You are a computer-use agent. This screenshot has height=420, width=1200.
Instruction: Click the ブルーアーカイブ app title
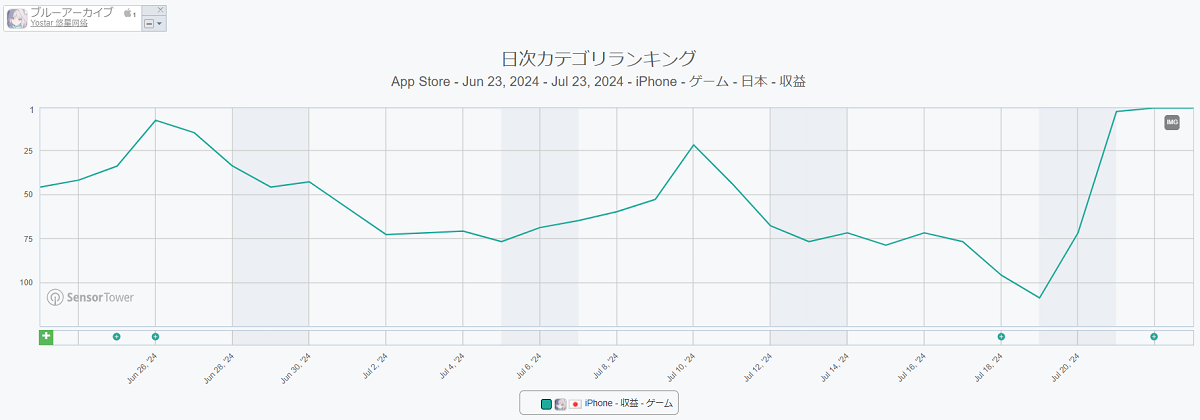tap(72, 11)
